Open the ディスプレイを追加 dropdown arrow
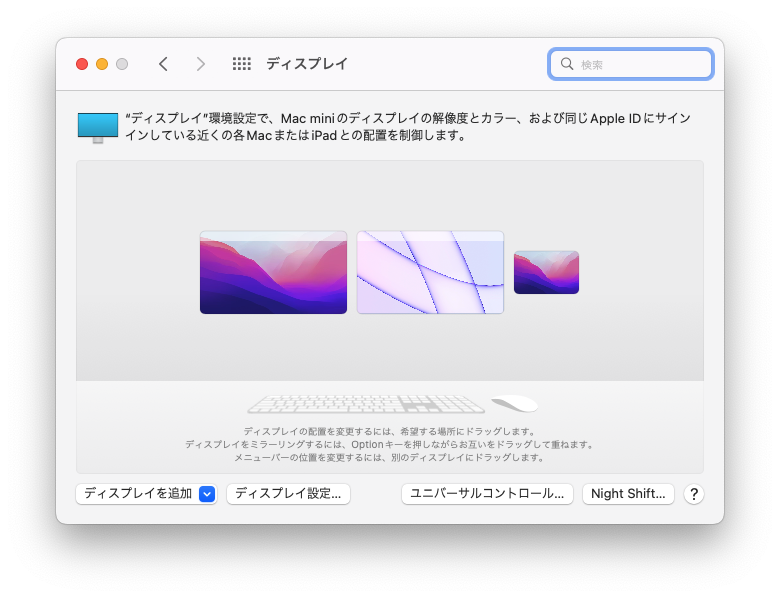The image size is (780, 598). [207, 494]
